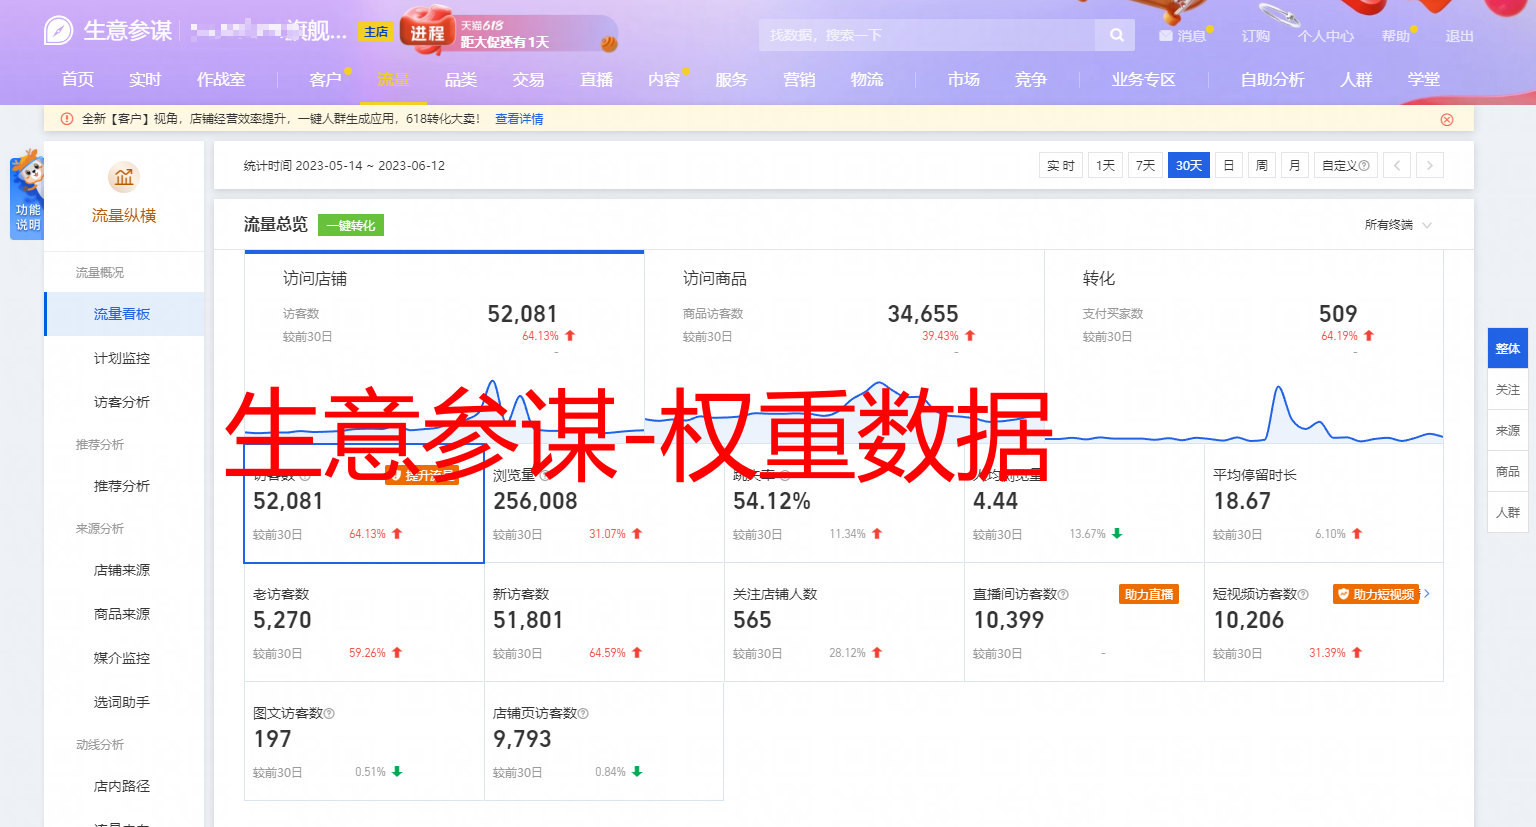Click help icon beside 自定义

coord(1364,166)
